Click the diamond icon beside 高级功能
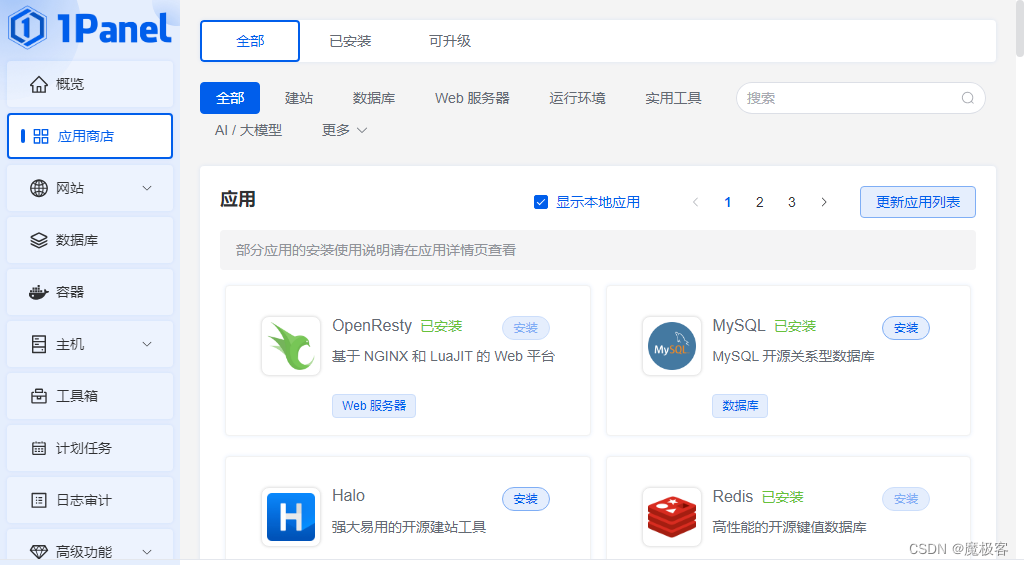Viewport: 1024px width, 565px height. pos(39,552)
